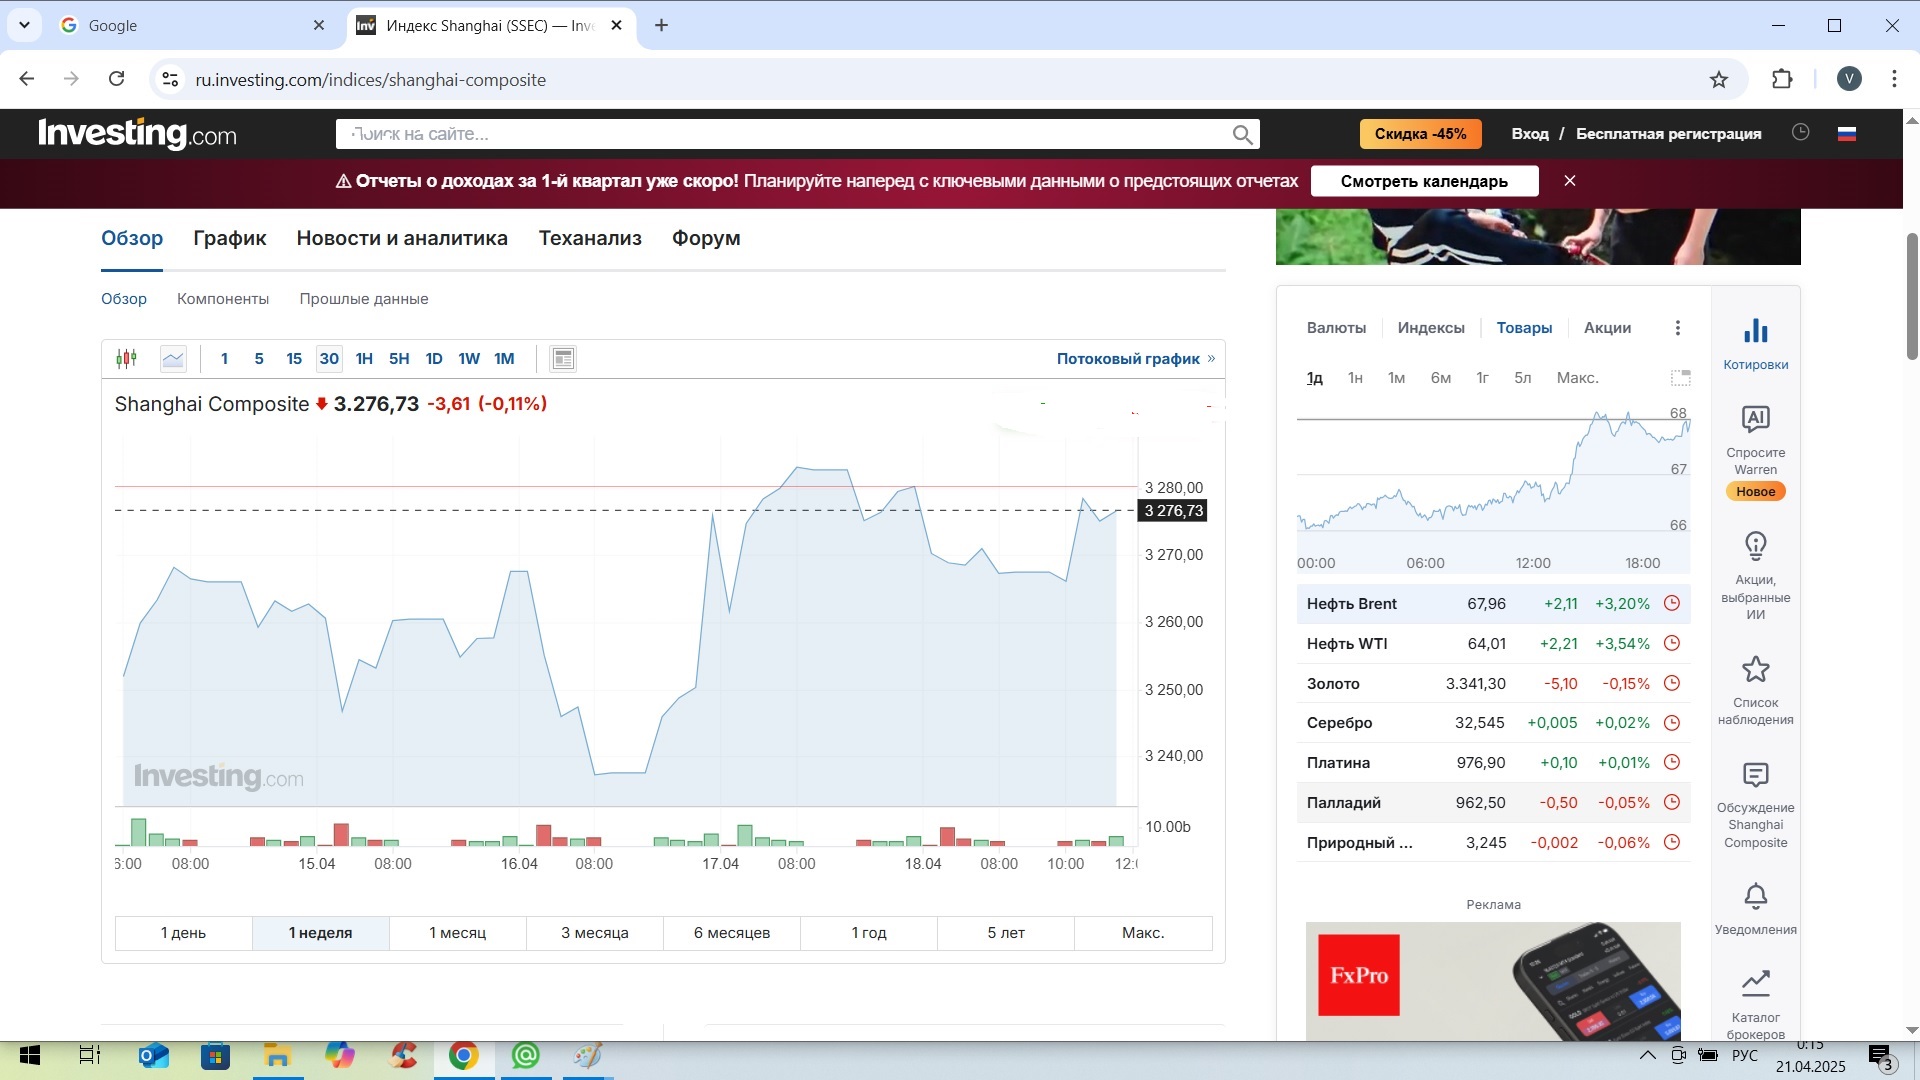Select 30 minute chart interval
Image resolution: width=1920 pixels, height=1080 pixels.
point(329,358)
